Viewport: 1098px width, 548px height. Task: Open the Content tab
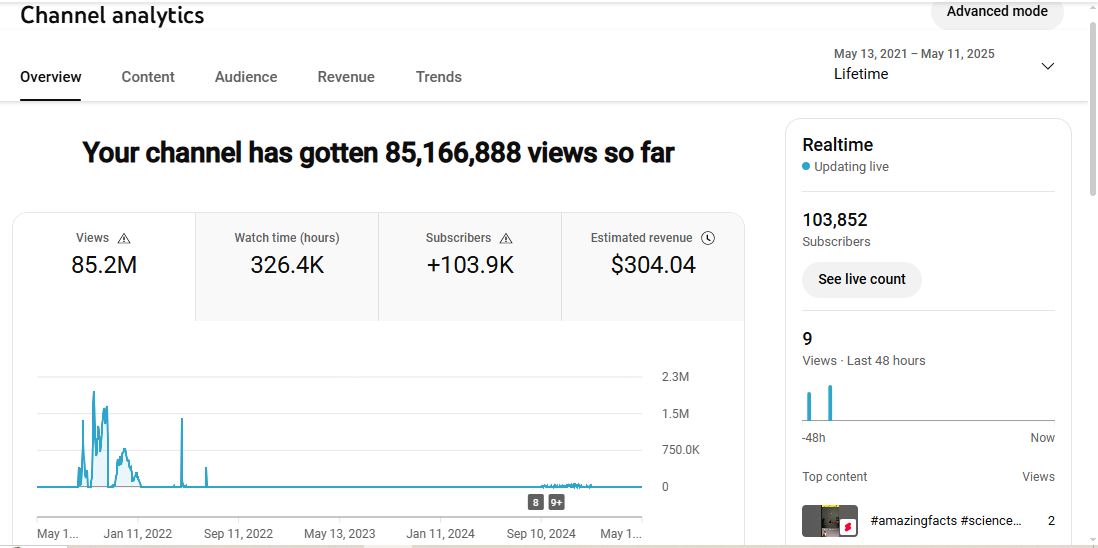(148, 77)
